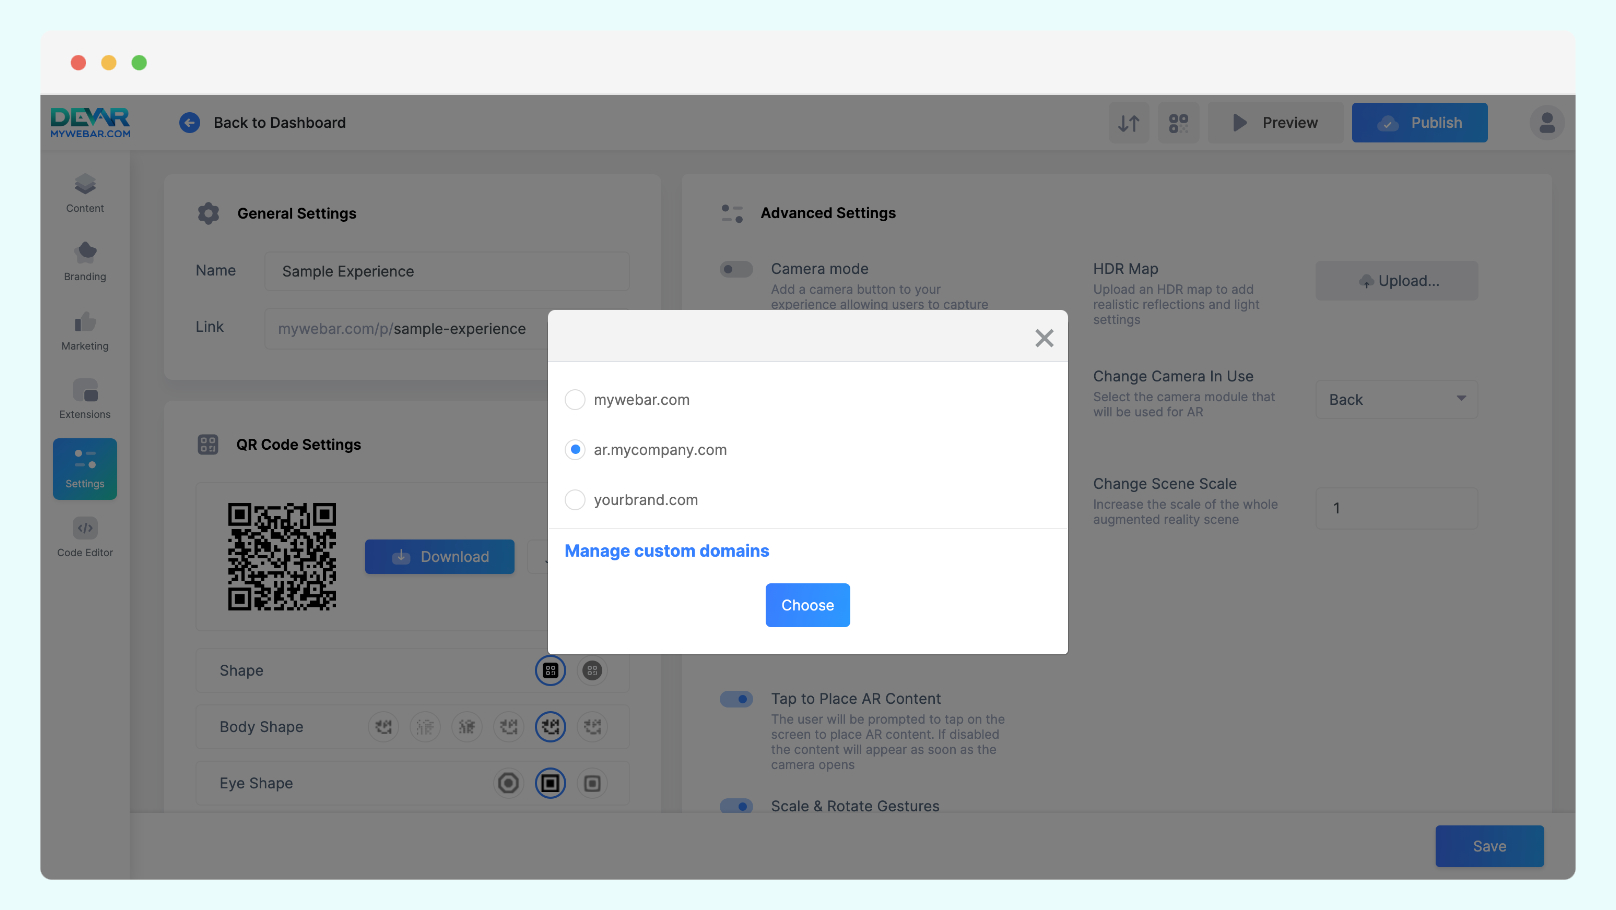Open the Marketing section
Viewport: 1616px width, 910px height.
84,330
